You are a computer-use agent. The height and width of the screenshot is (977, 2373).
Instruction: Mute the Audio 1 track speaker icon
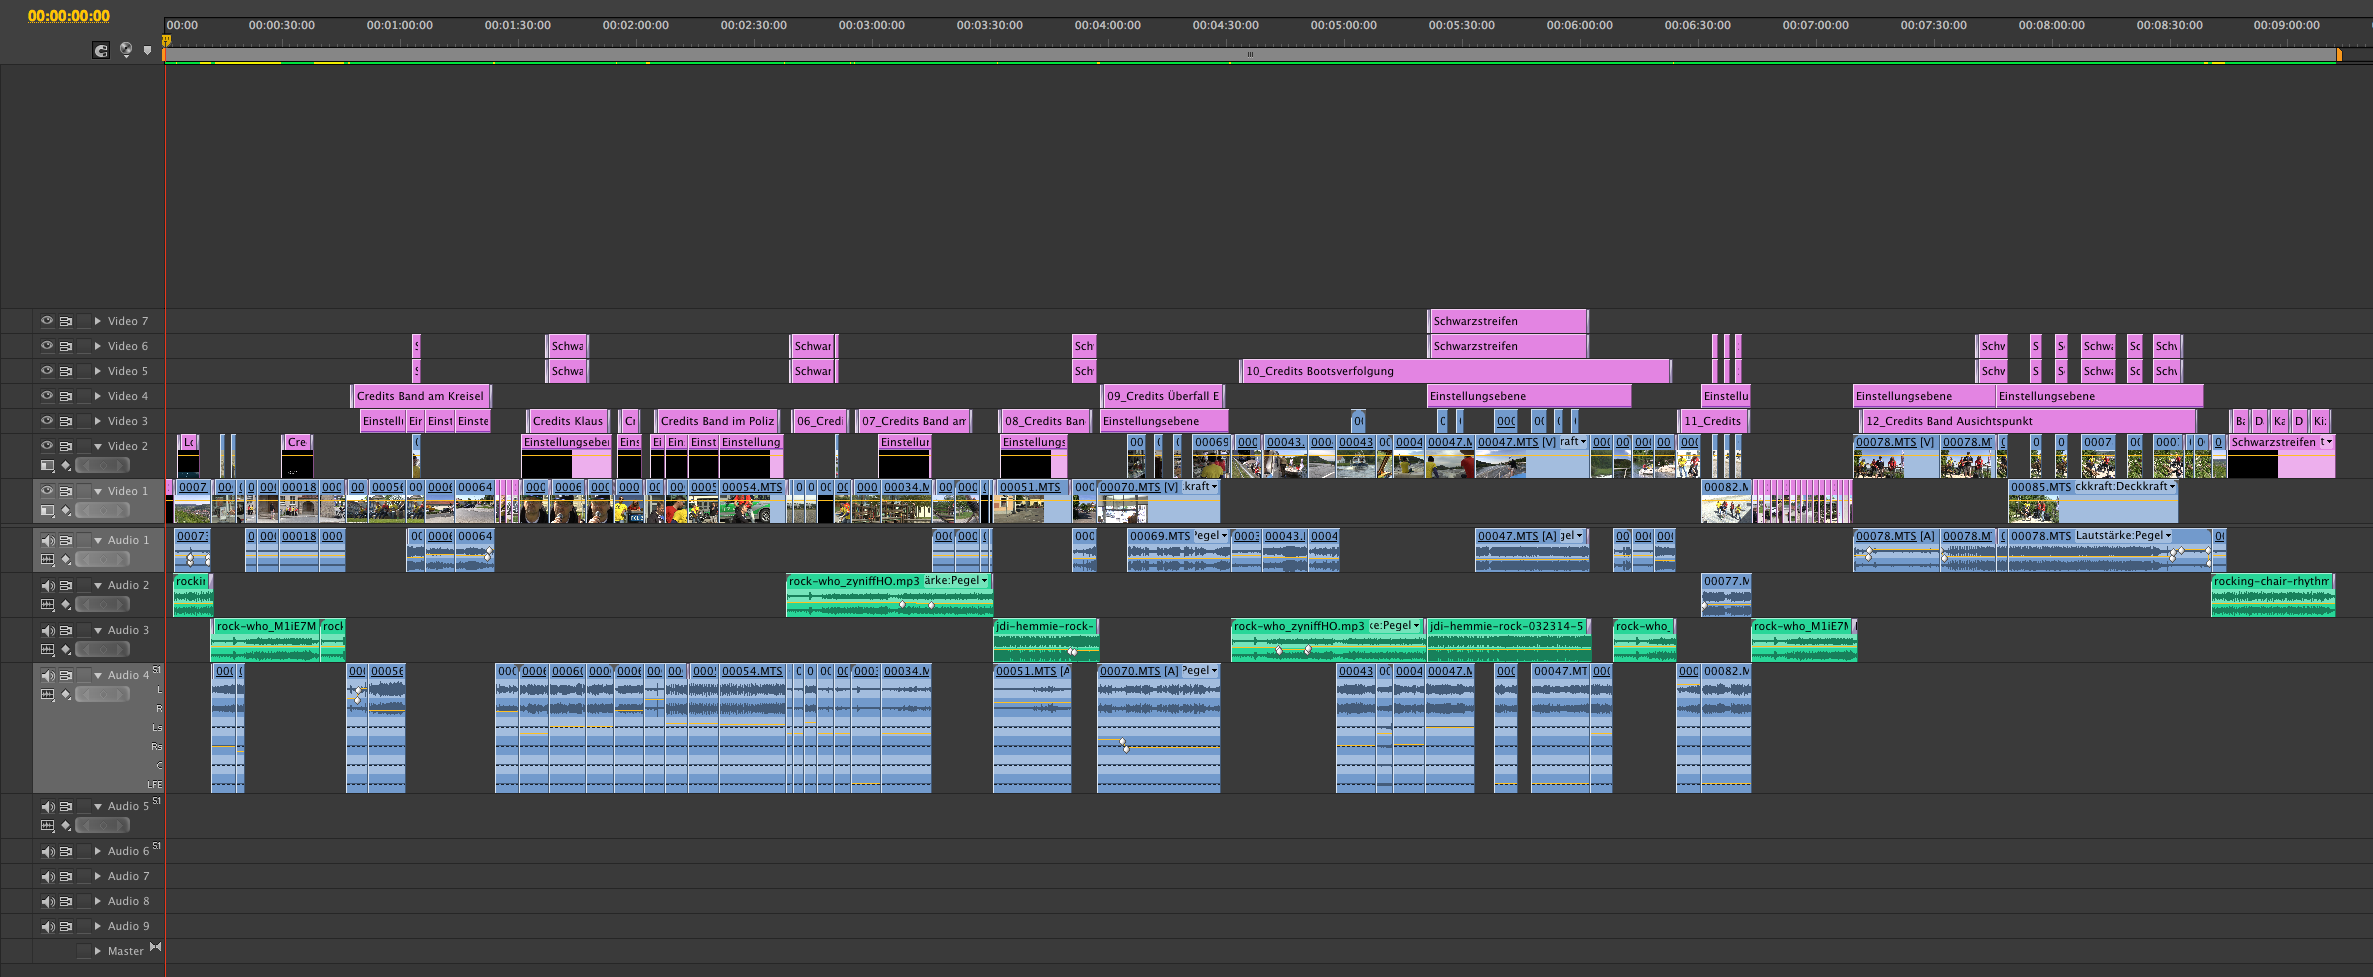pyautogui.click(x=47, y=540)
